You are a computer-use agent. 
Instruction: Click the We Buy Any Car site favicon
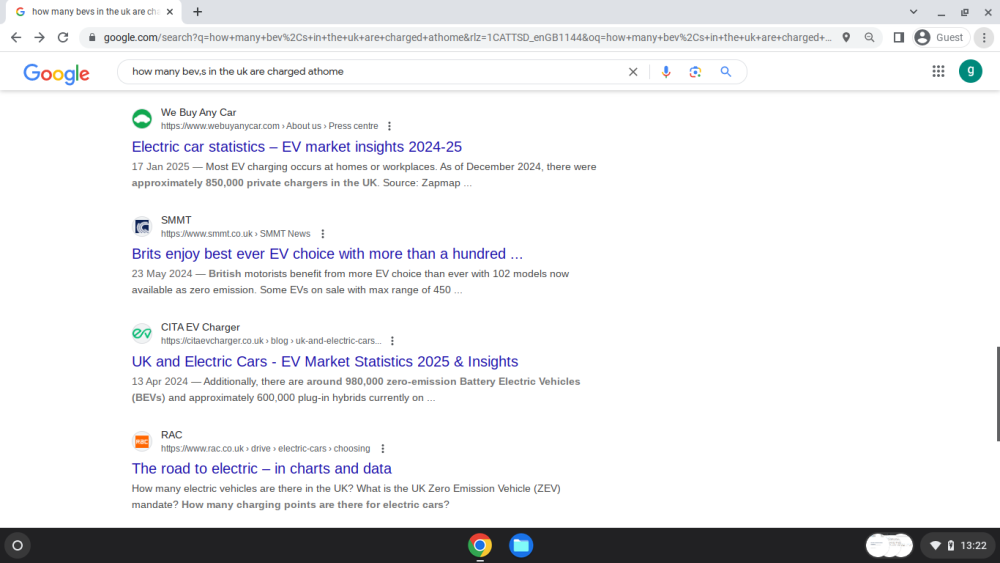142,119
